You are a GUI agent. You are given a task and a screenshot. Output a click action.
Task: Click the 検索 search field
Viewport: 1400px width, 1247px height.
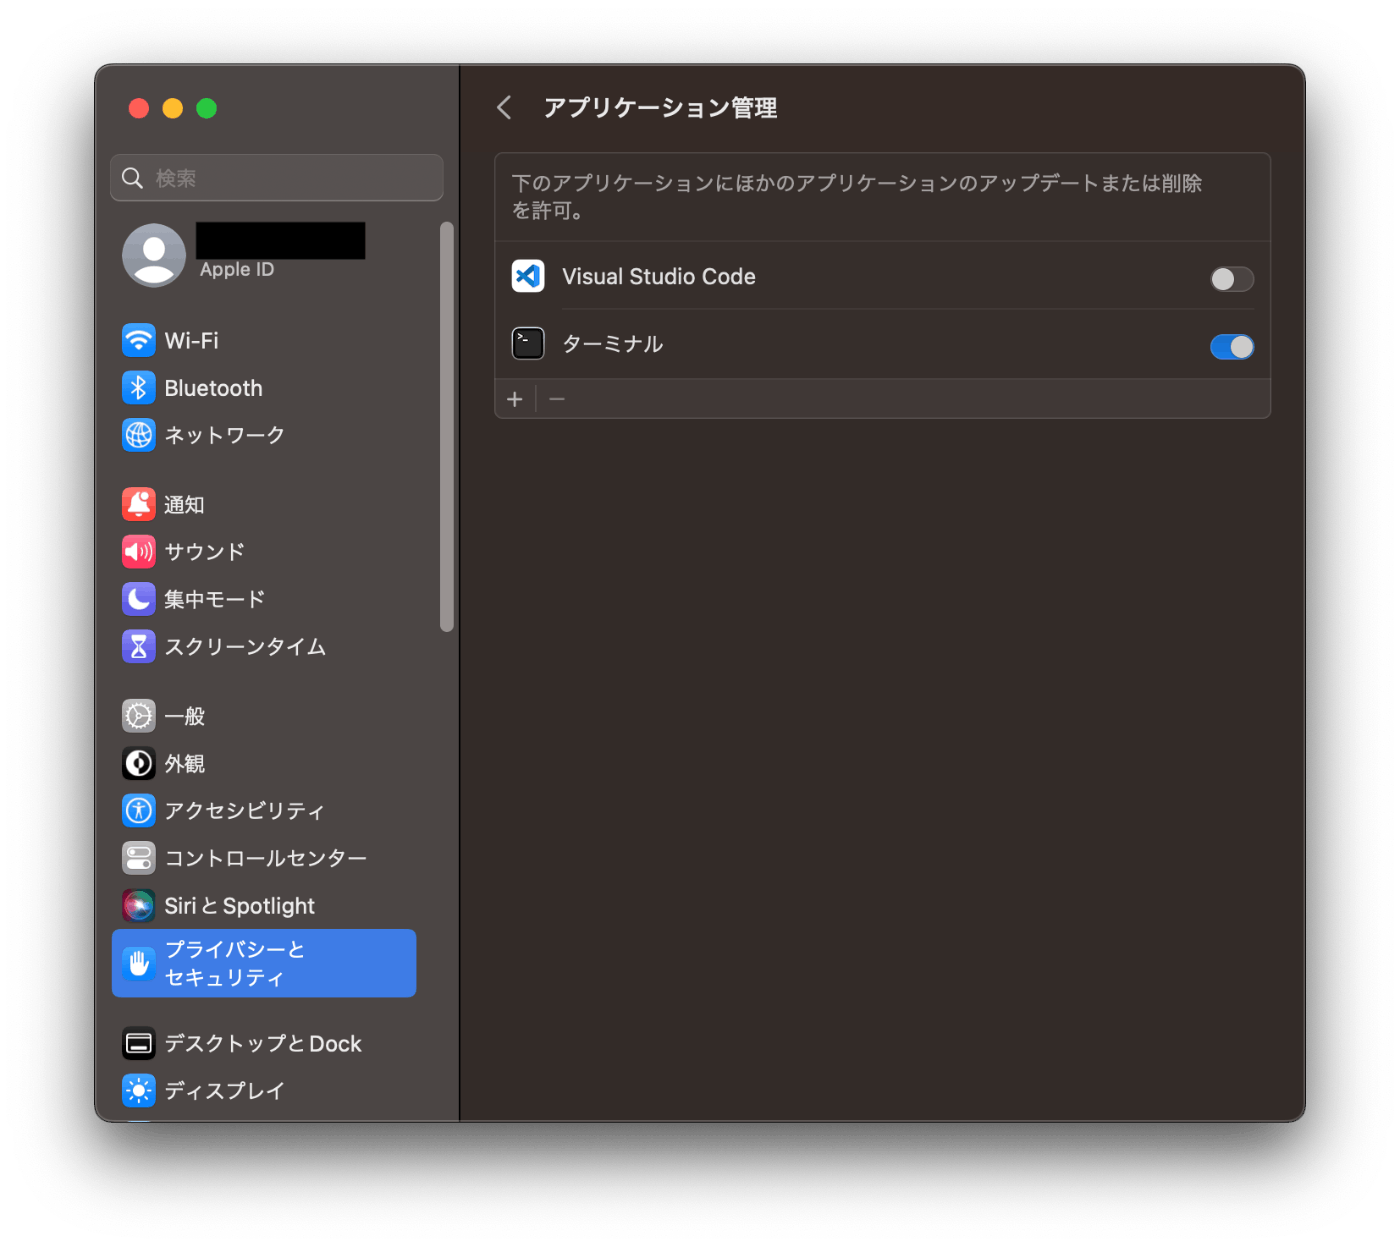pos(277,178)
